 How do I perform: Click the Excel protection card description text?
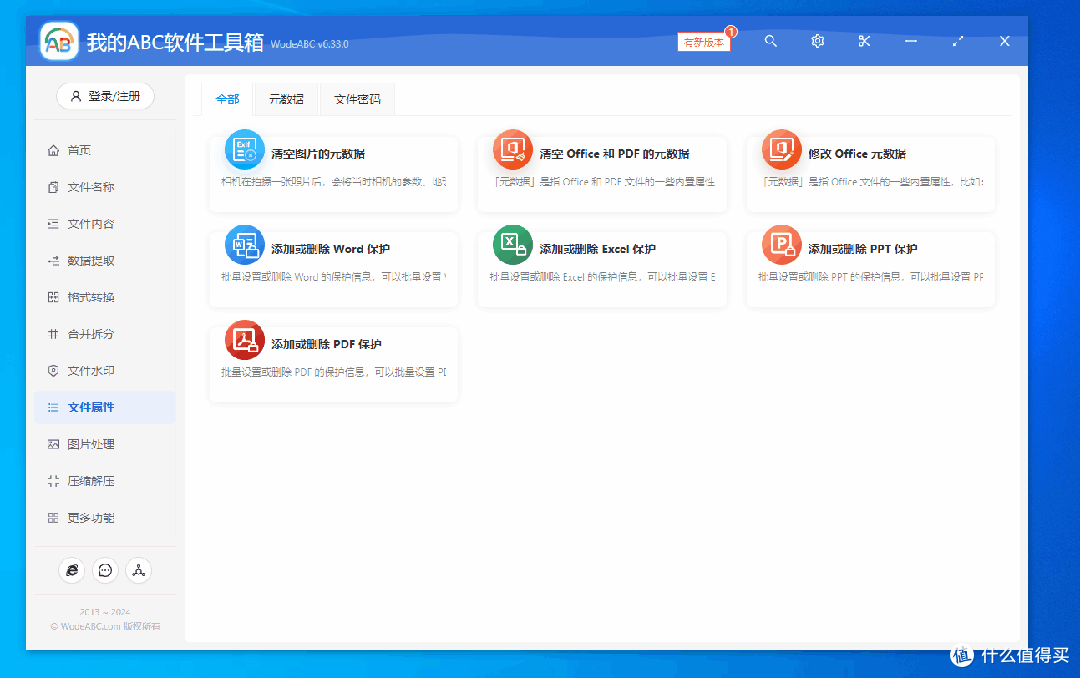tap(602, 276)
